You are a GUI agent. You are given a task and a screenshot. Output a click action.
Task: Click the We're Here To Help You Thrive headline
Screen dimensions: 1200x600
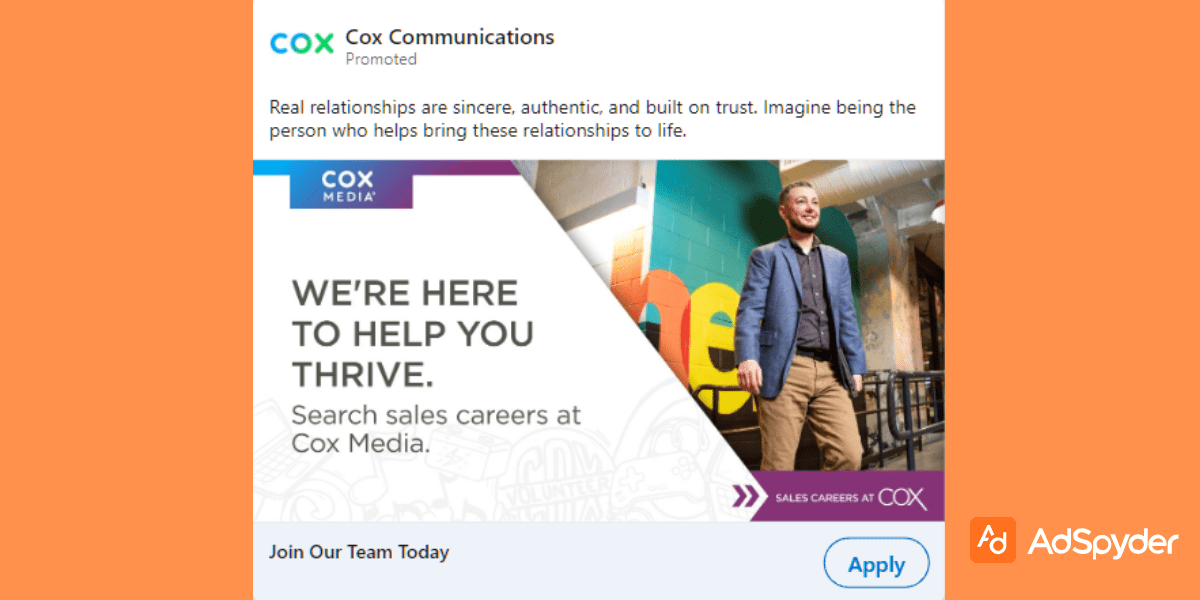412,333
